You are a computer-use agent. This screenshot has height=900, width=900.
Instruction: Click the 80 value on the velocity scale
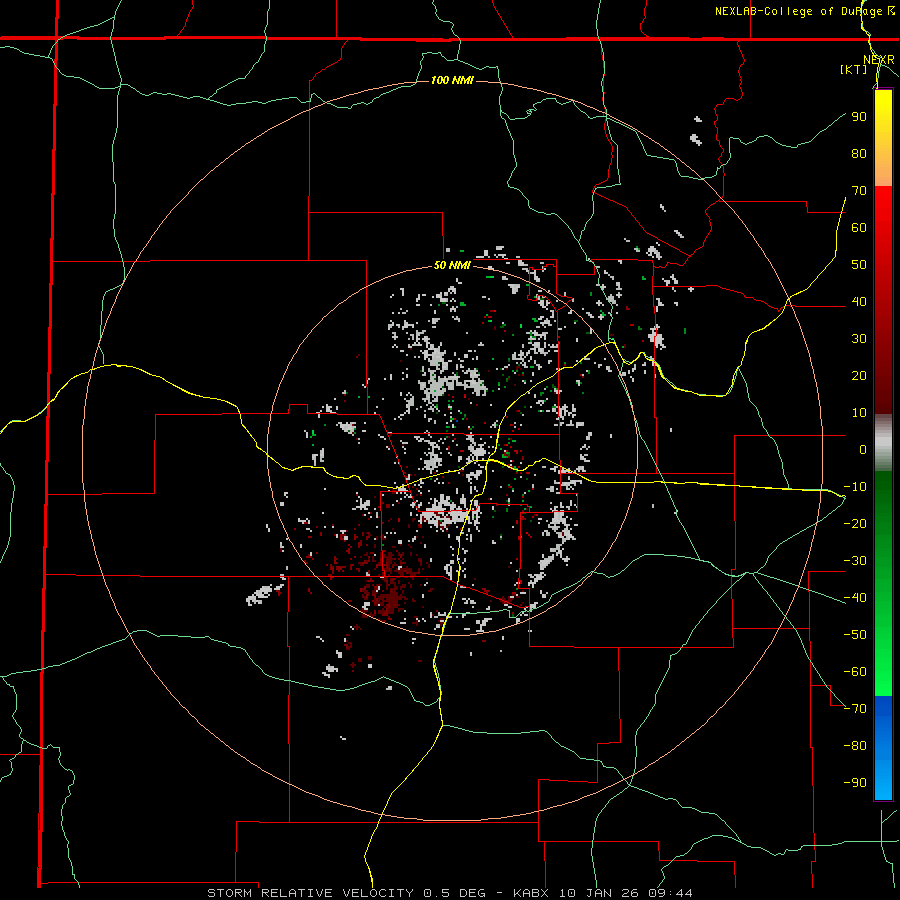(859, 153)
